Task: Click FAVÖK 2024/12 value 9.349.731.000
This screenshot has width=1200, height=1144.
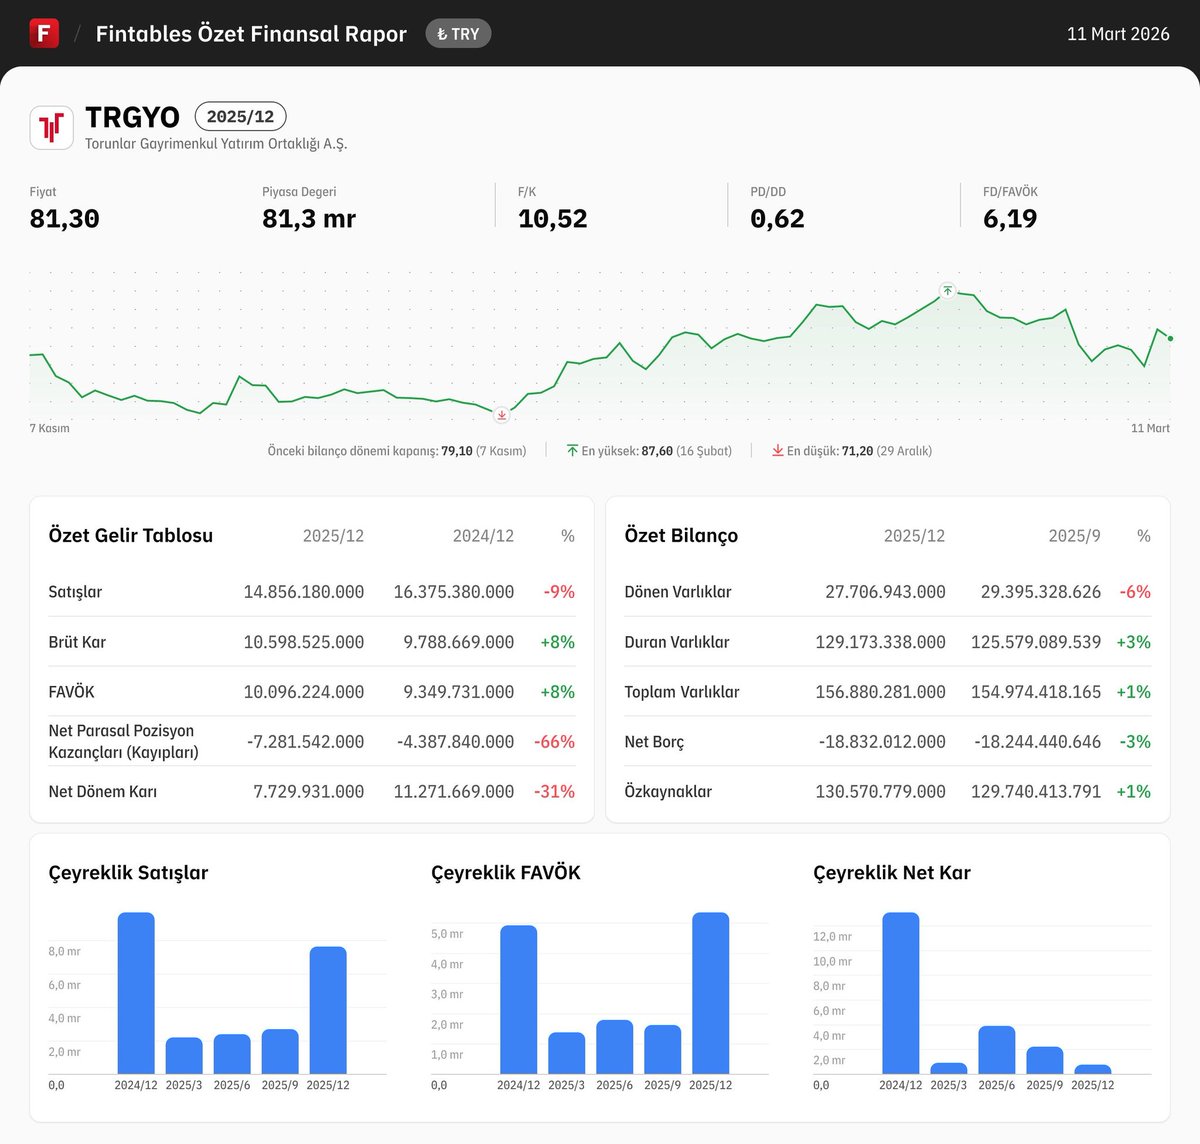Action: (x=459, y=692)
